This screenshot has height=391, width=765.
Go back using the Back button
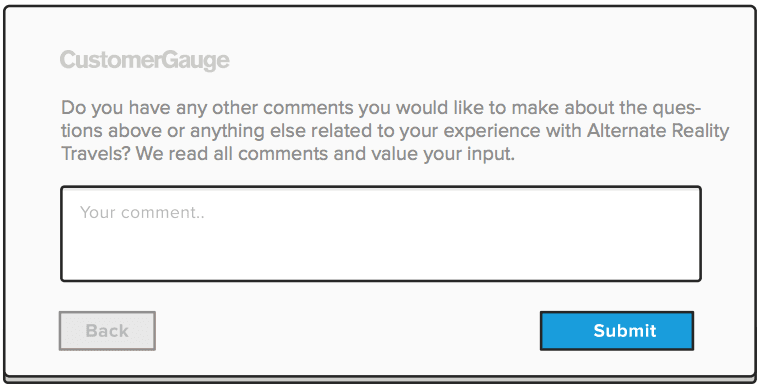(x=107, y=331)
